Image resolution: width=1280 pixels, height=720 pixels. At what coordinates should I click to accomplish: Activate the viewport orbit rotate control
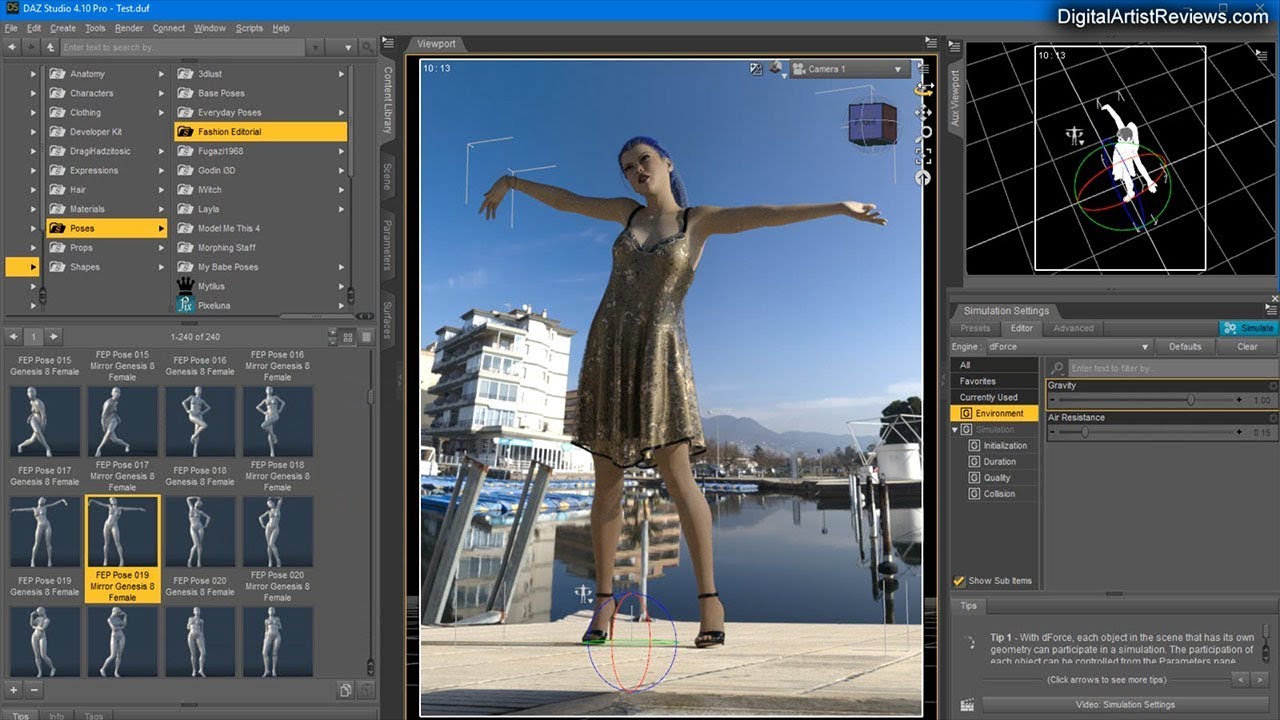[x=924, y=89]
